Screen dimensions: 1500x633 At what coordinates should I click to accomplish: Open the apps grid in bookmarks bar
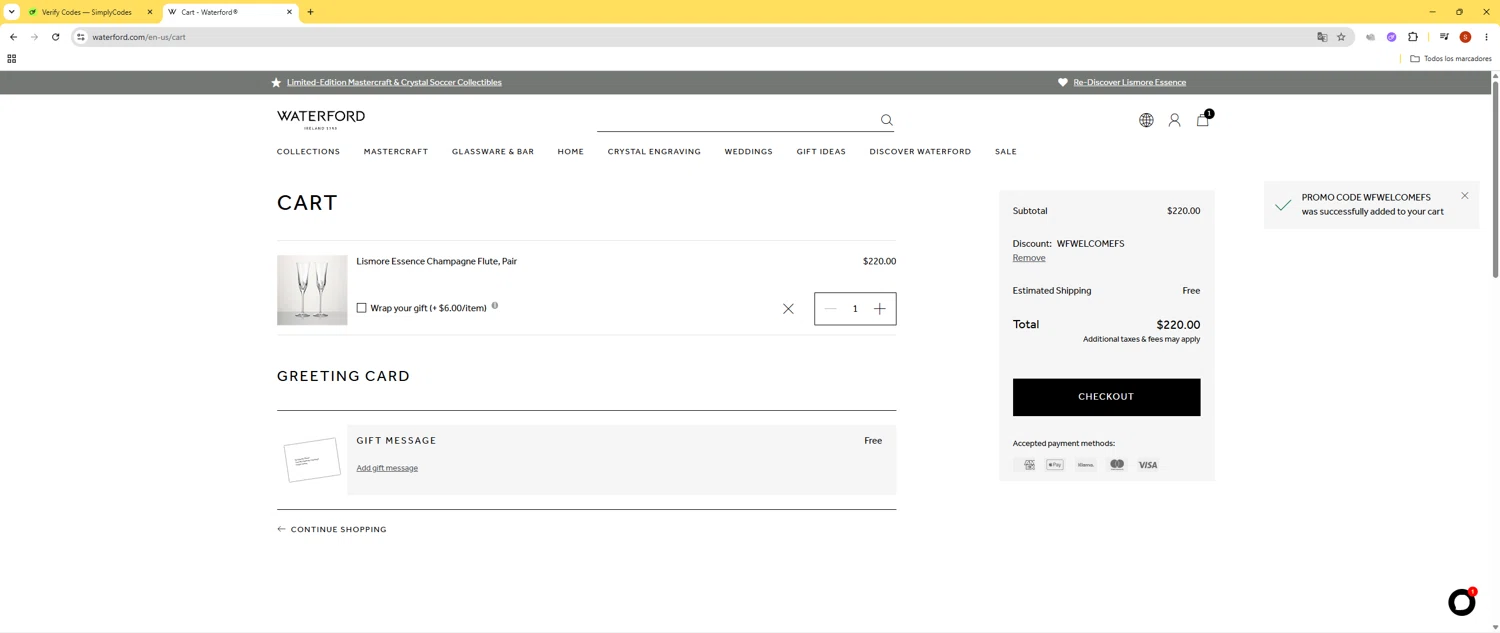pos(12,59)
